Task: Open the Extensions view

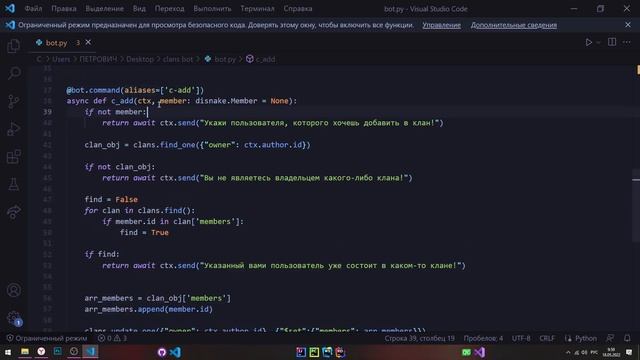Action: (x=13, y=157)
